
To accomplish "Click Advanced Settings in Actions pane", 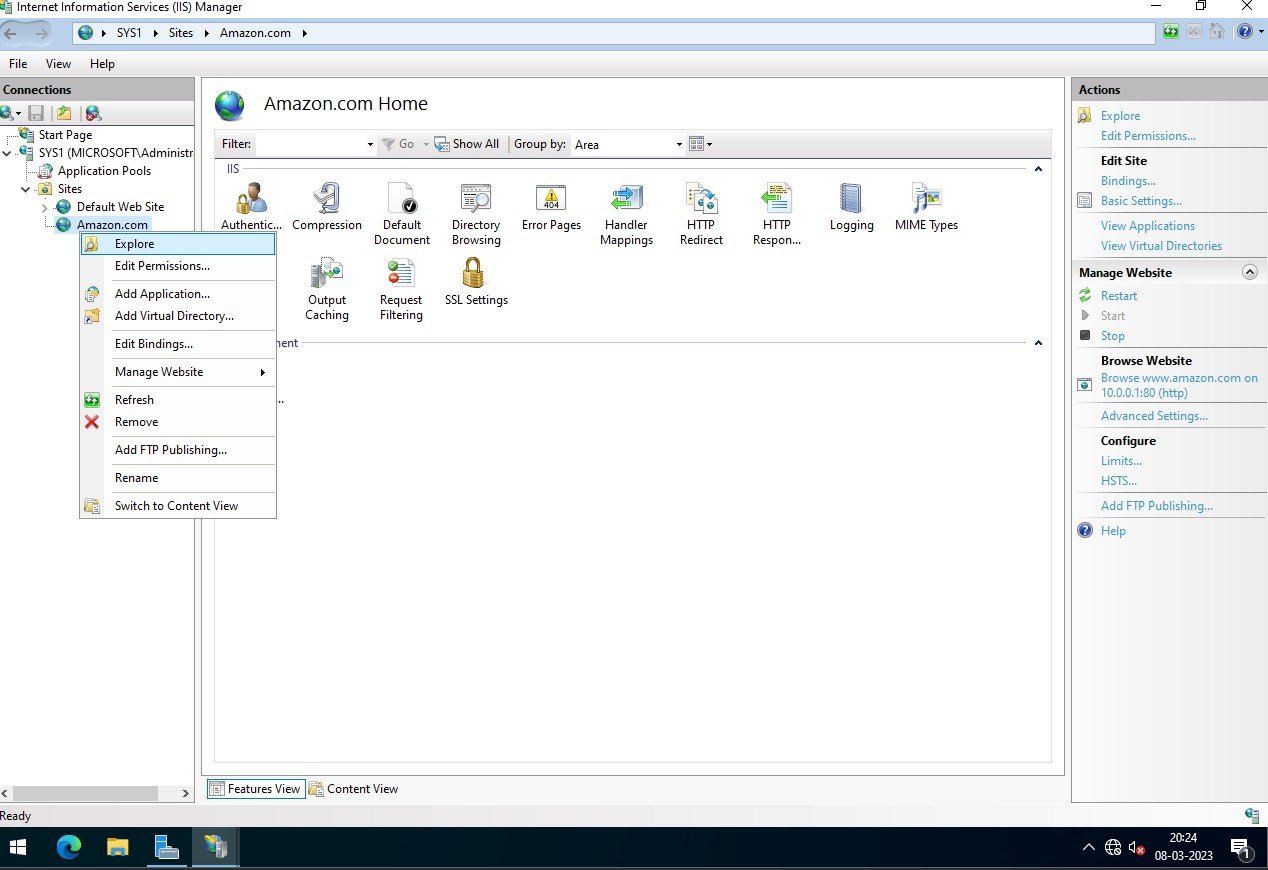I will [x=1154, y=416].
